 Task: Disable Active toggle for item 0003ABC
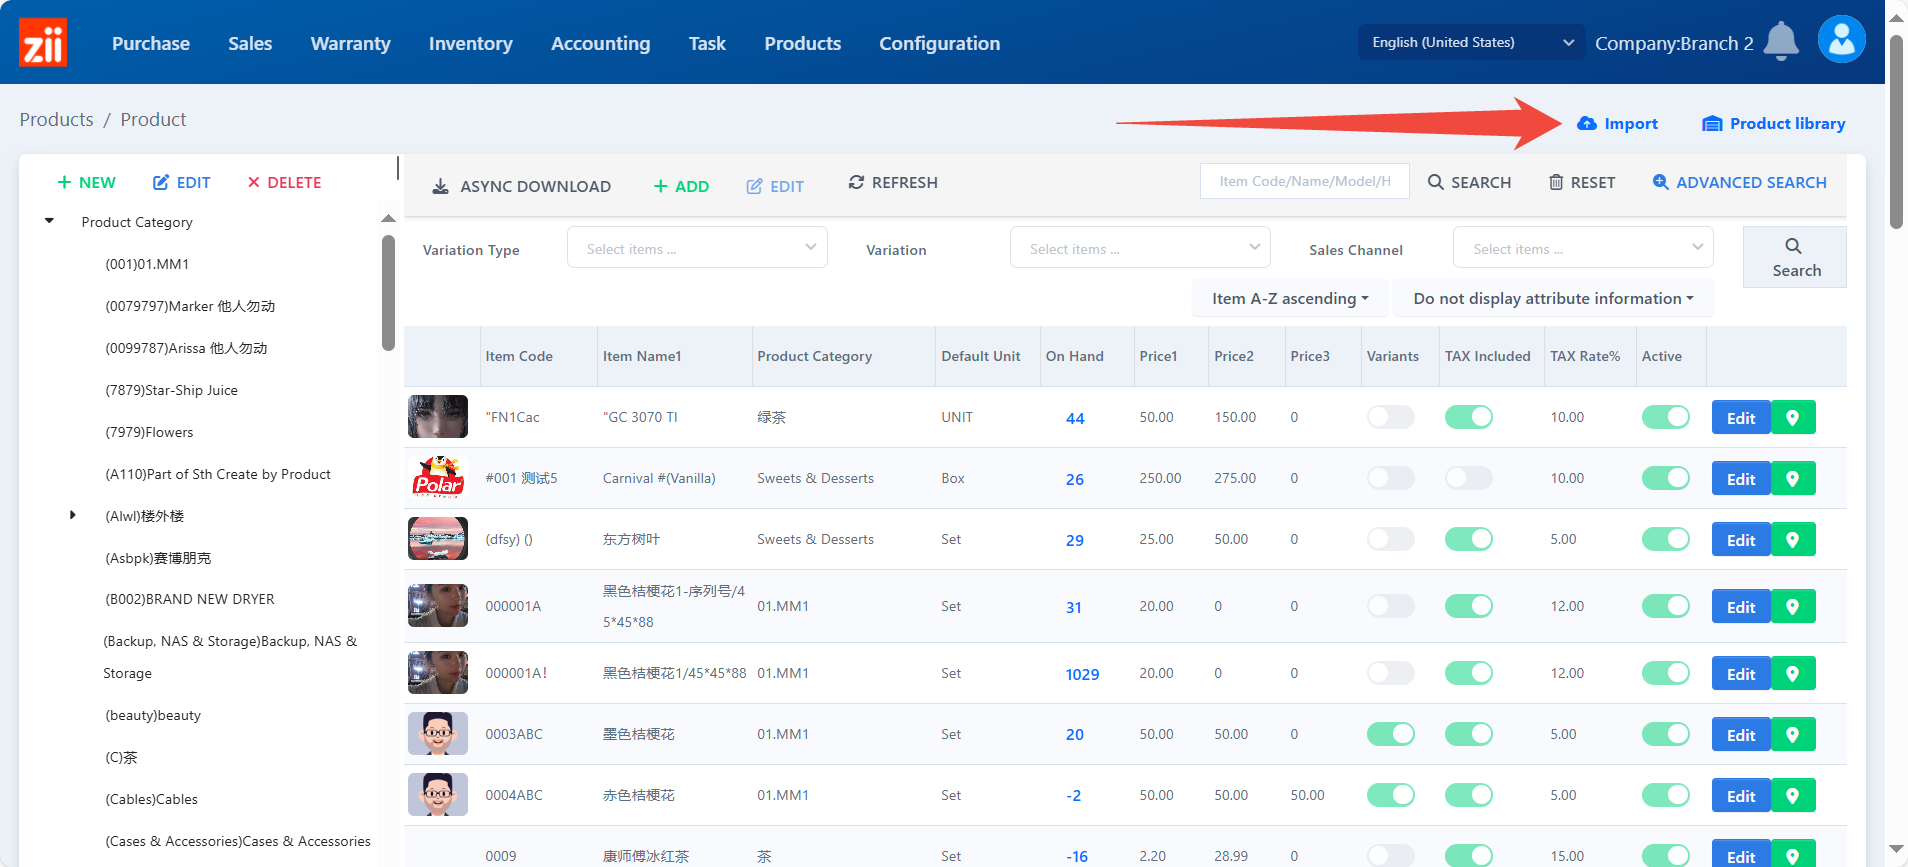1665,735
